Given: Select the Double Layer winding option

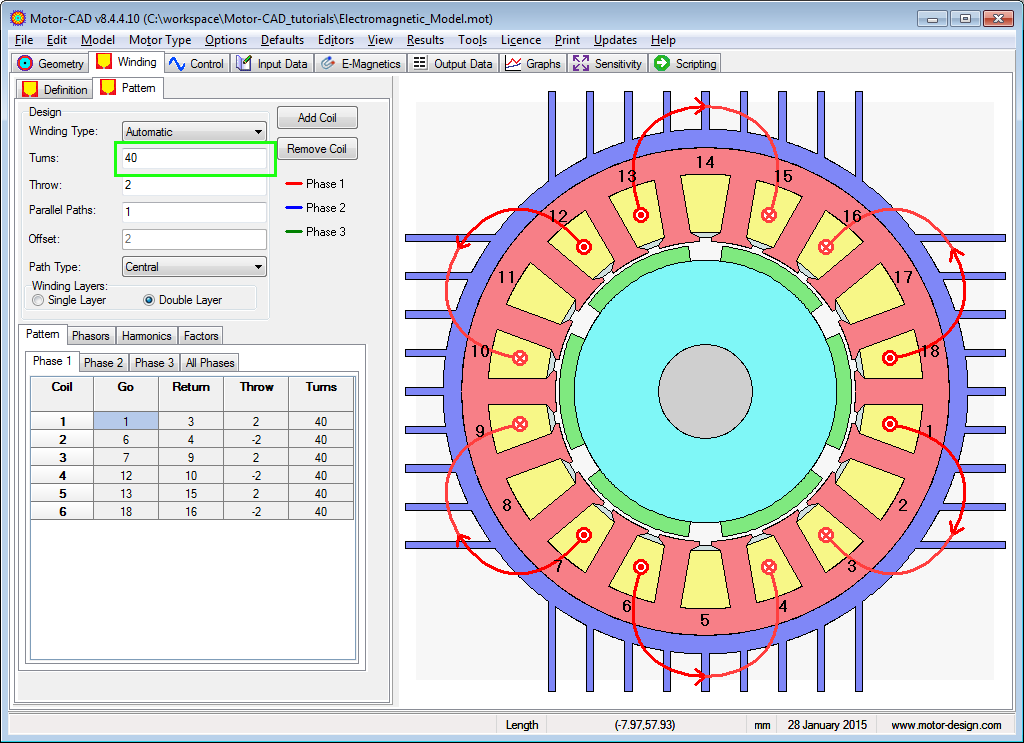Looking at the screenshot, I should pyautogui.click(x=150, y=300).
